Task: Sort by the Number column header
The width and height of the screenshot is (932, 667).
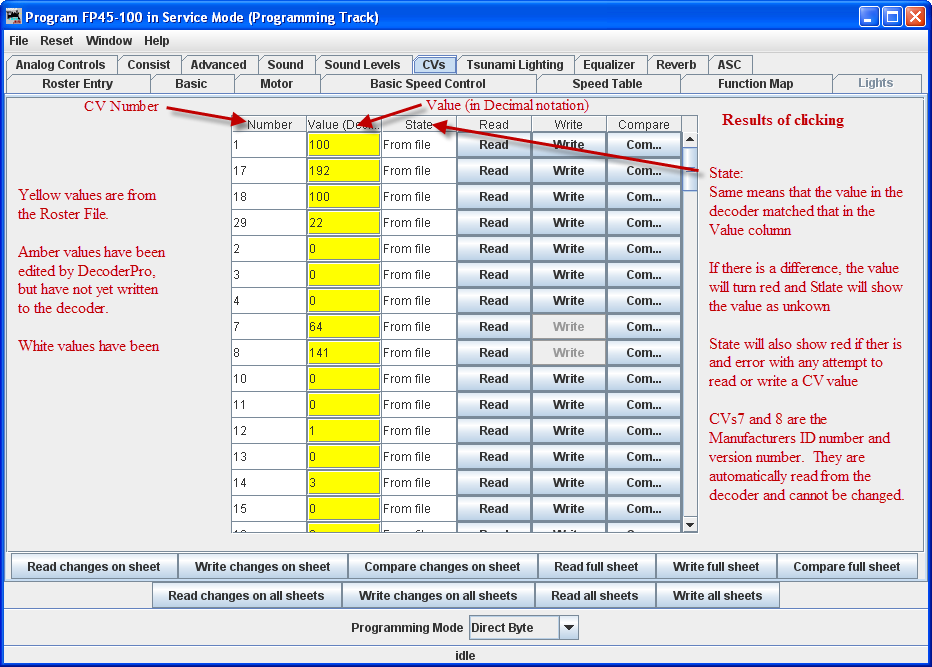Action: [x=269, y=125]
